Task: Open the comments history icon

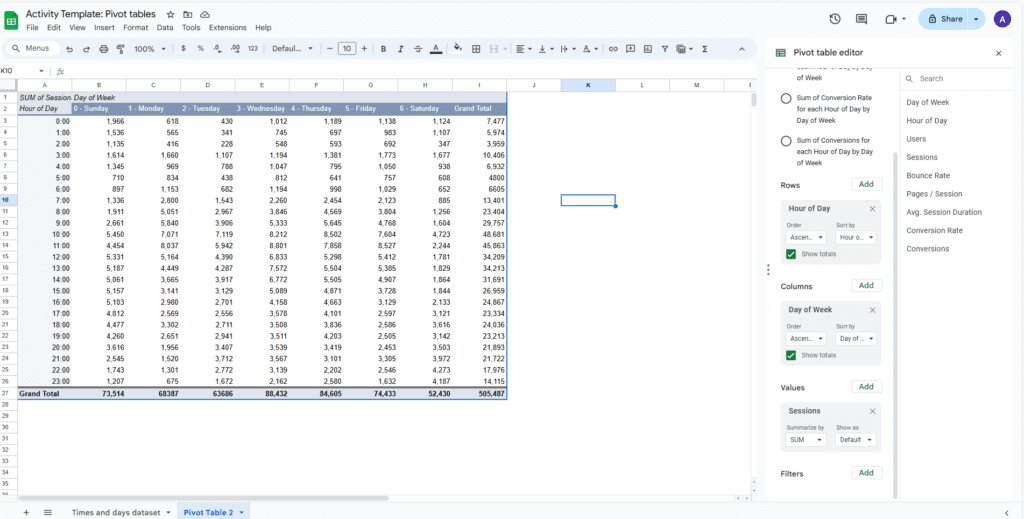Action: coord(861,19)
